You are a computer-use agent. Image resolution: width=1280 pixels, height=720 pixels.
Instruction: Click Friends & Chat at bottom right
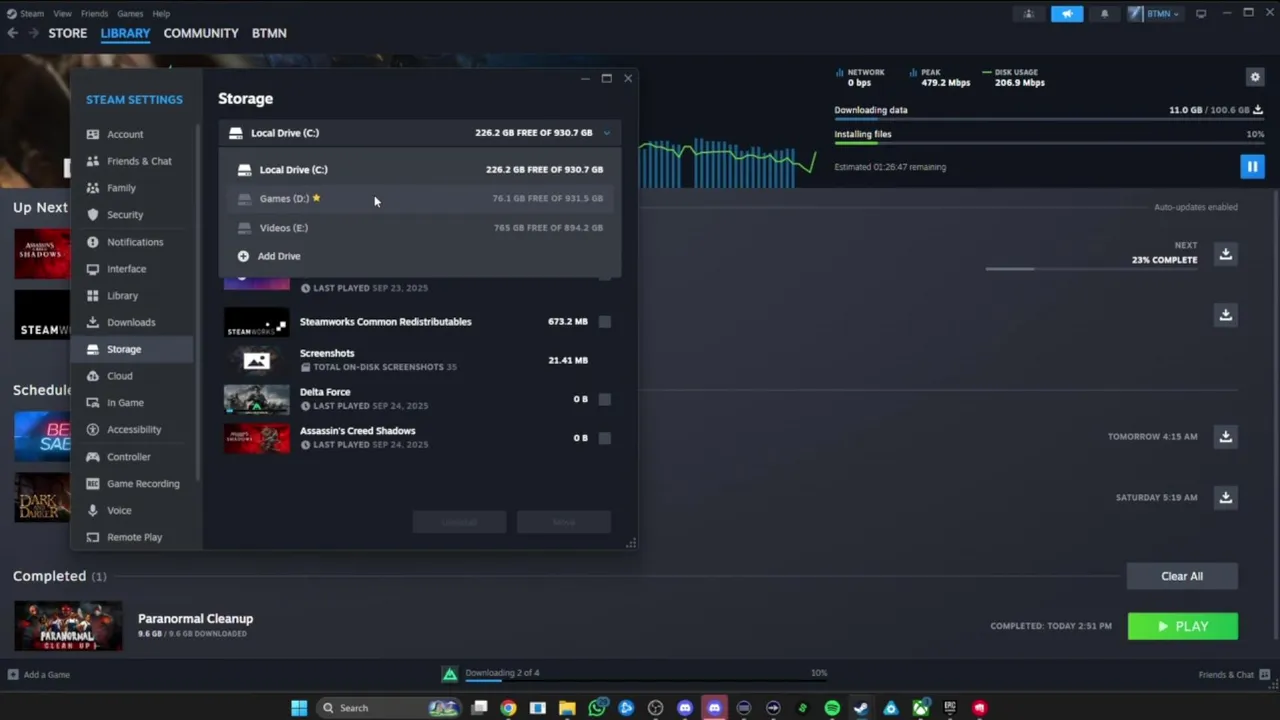pos(1233,675)
